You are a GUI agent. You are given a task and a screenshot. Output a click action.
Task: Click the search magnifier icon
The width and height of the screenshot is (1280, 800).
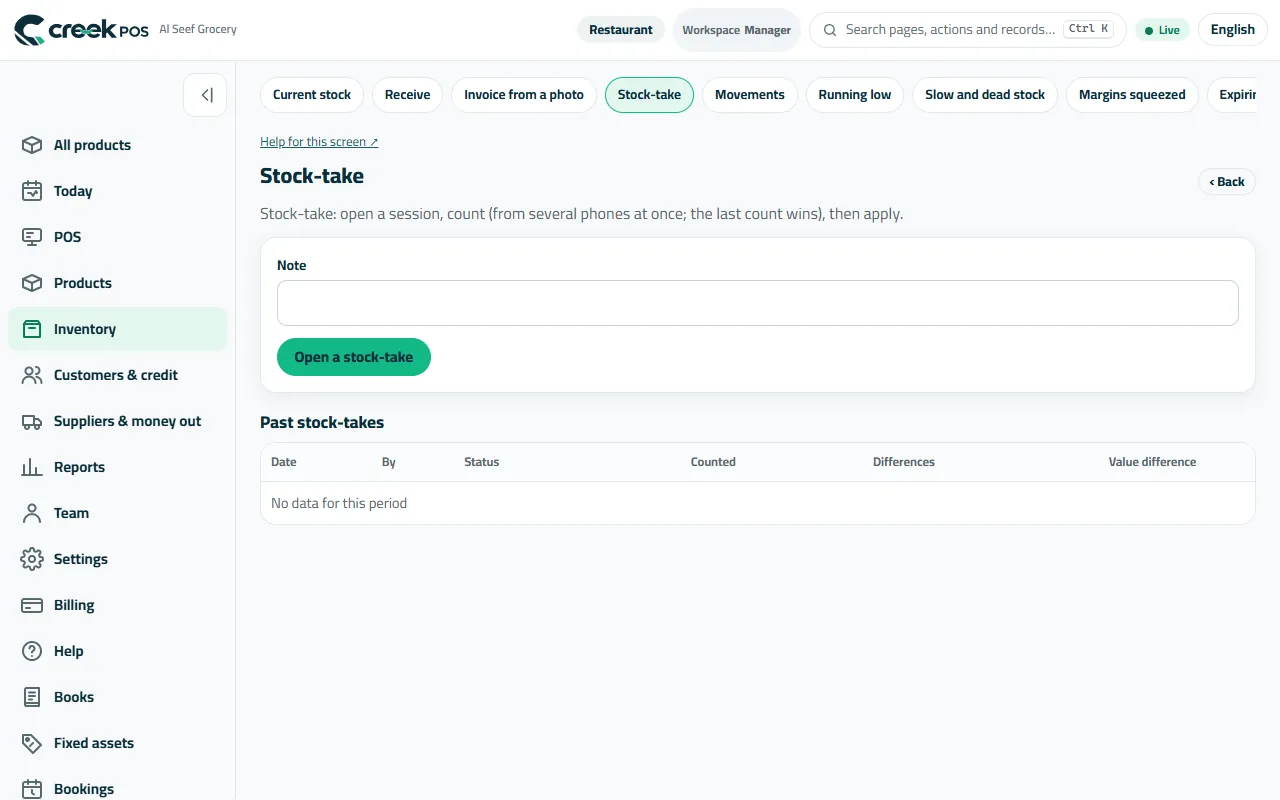point(830,30)
